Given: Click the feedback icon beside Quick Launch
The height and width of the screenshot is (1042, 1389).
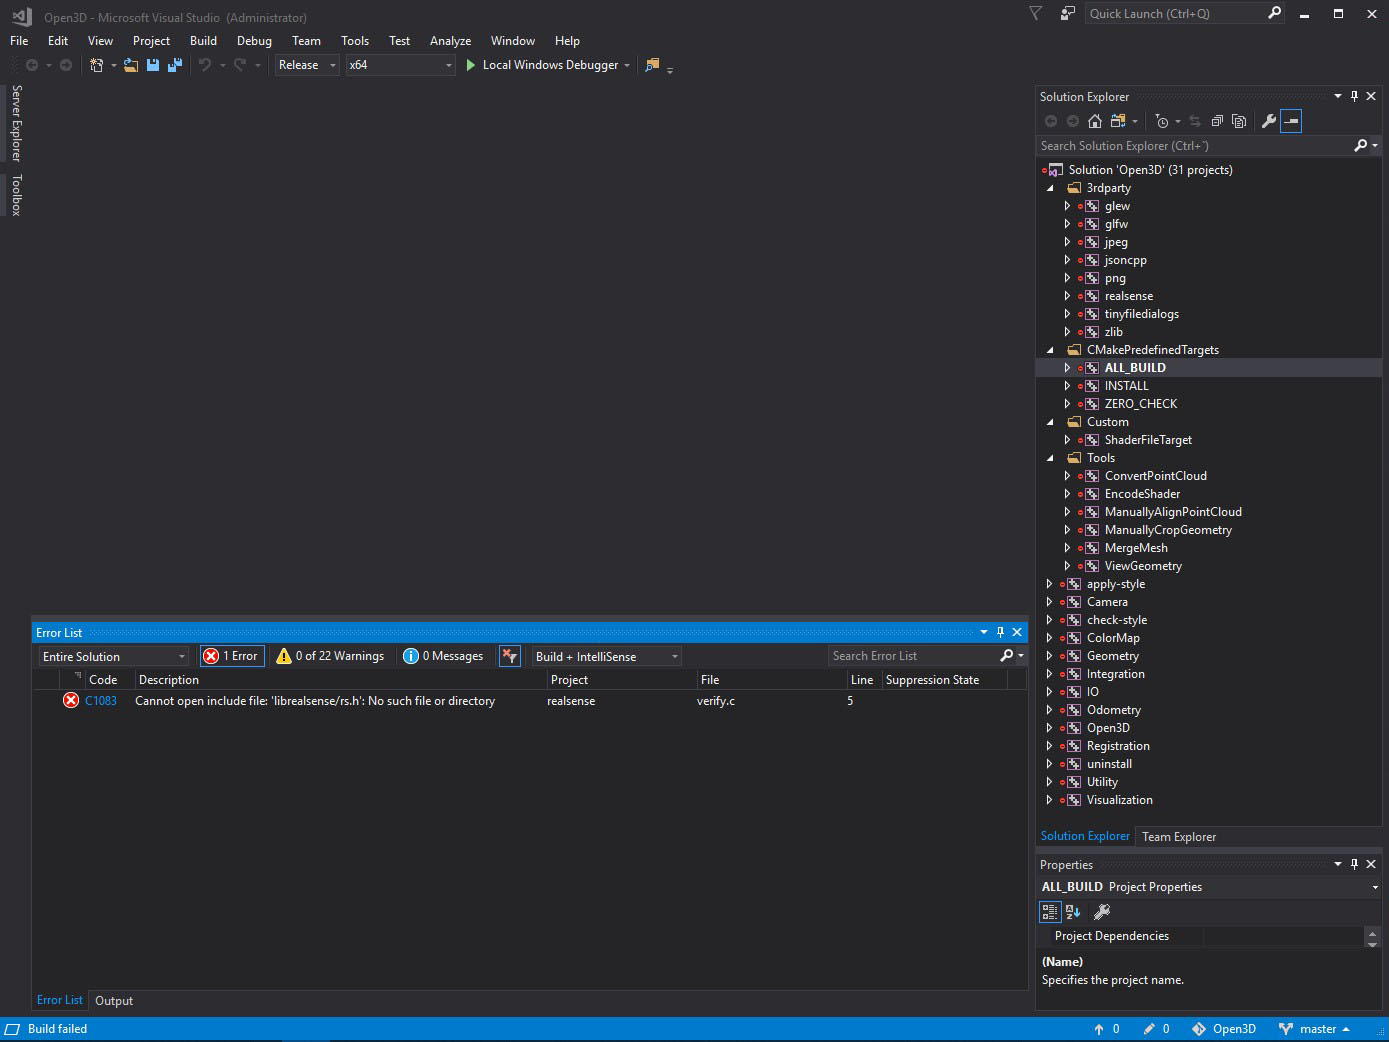Looking at the screenshot, I should pos(1068,14).
